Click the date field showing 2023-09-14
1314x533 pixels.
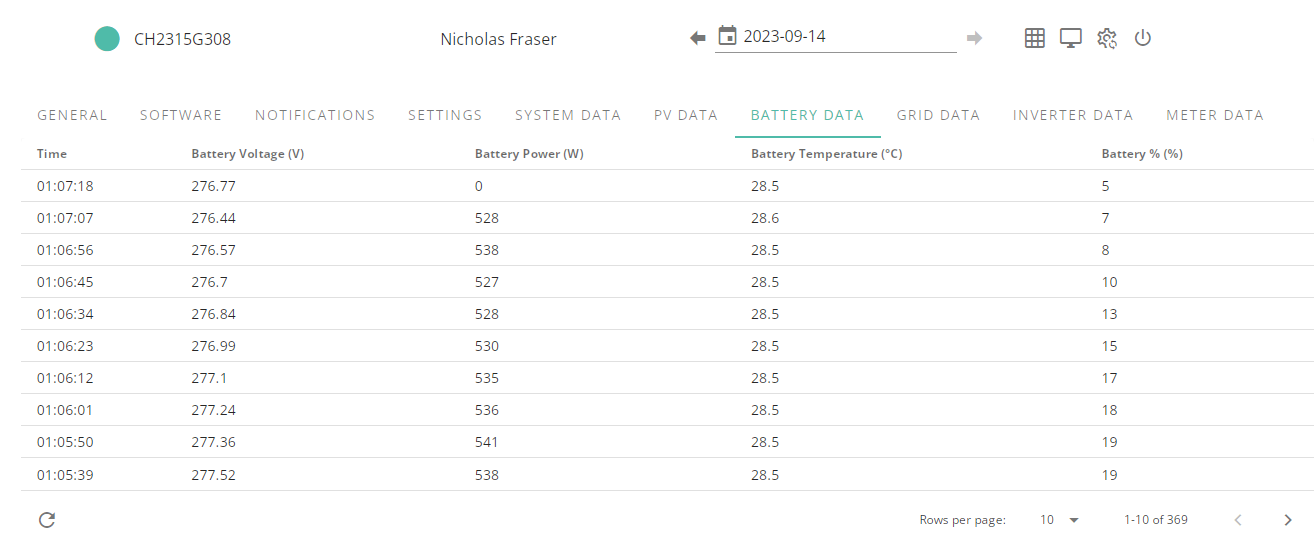click(836, 37)
